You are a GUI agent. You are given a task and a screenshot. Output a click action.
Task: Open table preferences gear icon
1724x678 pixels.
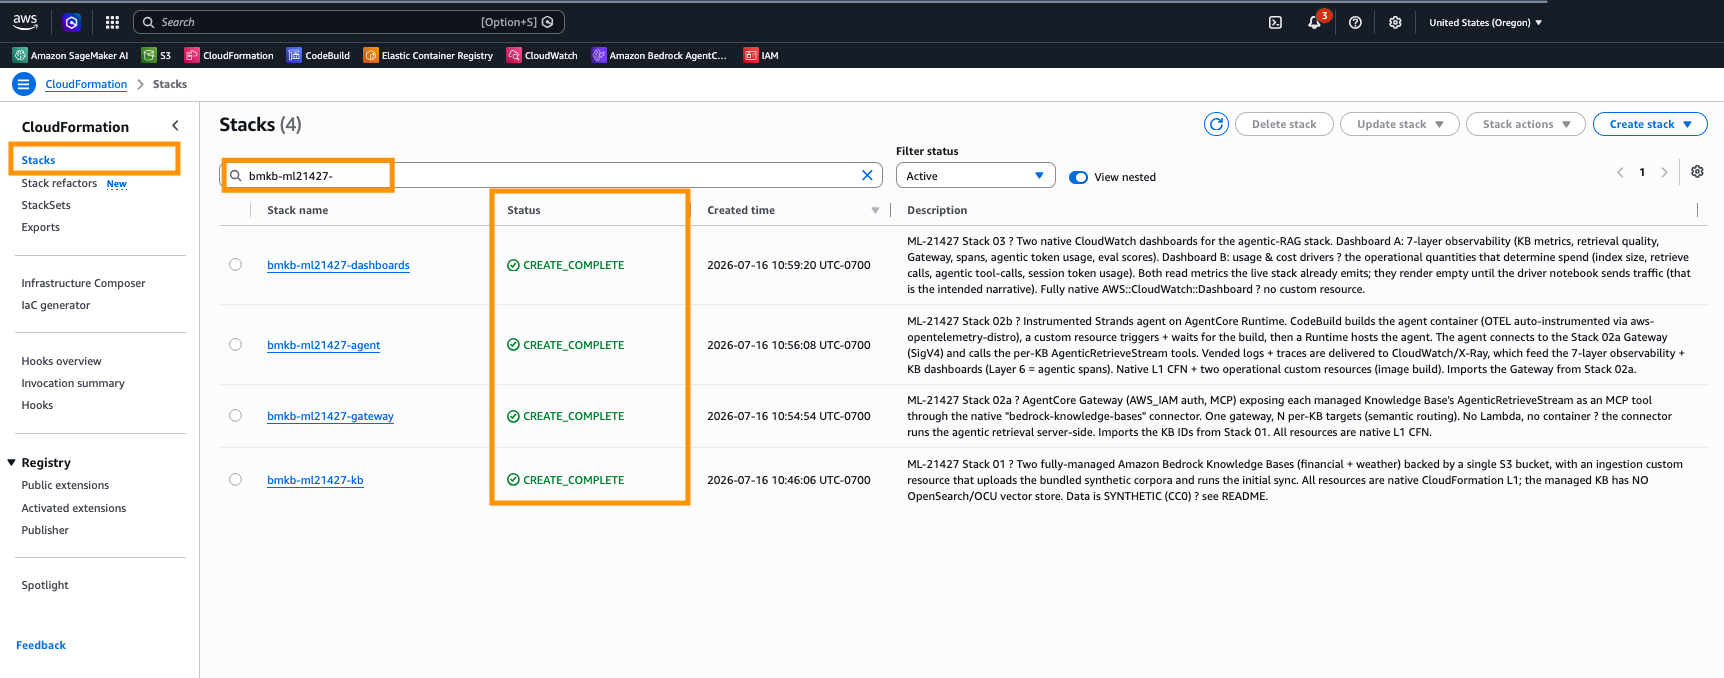point(1697,172)
